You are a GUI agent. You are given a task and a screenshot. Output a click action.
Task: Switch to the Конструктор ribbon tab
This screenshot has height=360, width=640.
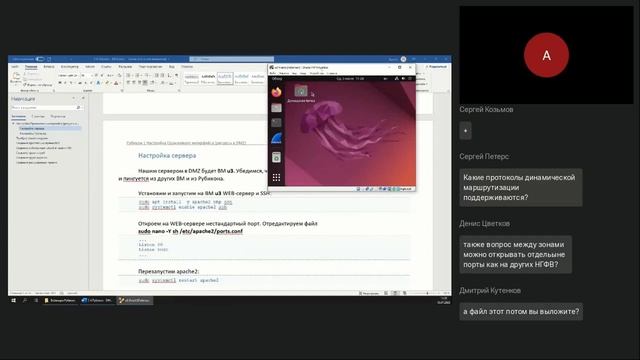69,67
